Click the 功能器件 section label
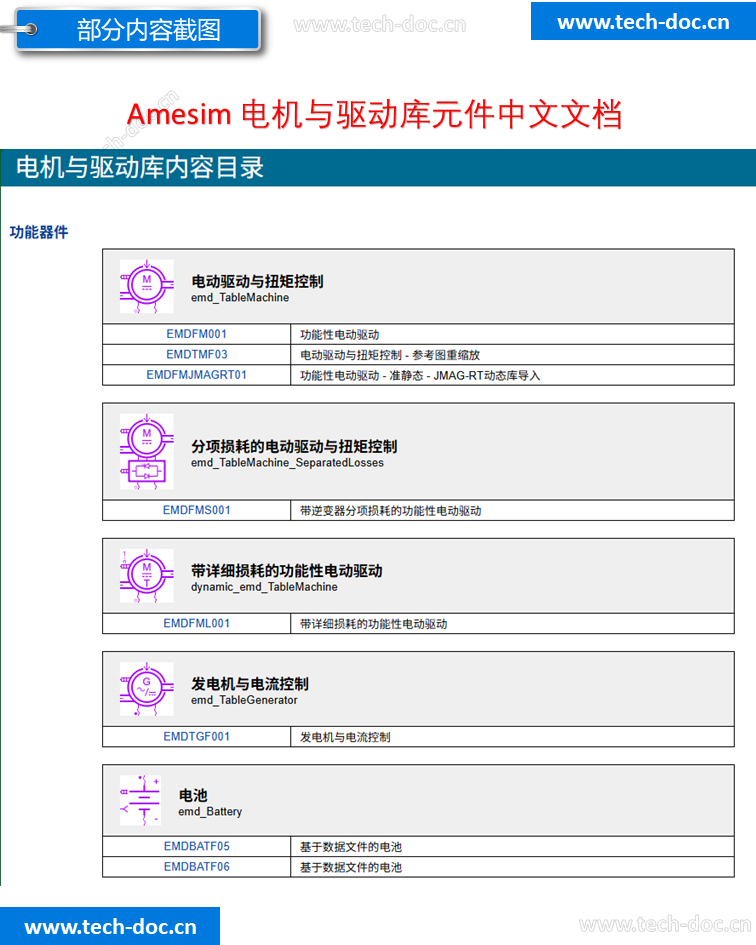Image resolution: width=756 pixels, height=945 pixels. click(x=39, y=232)
